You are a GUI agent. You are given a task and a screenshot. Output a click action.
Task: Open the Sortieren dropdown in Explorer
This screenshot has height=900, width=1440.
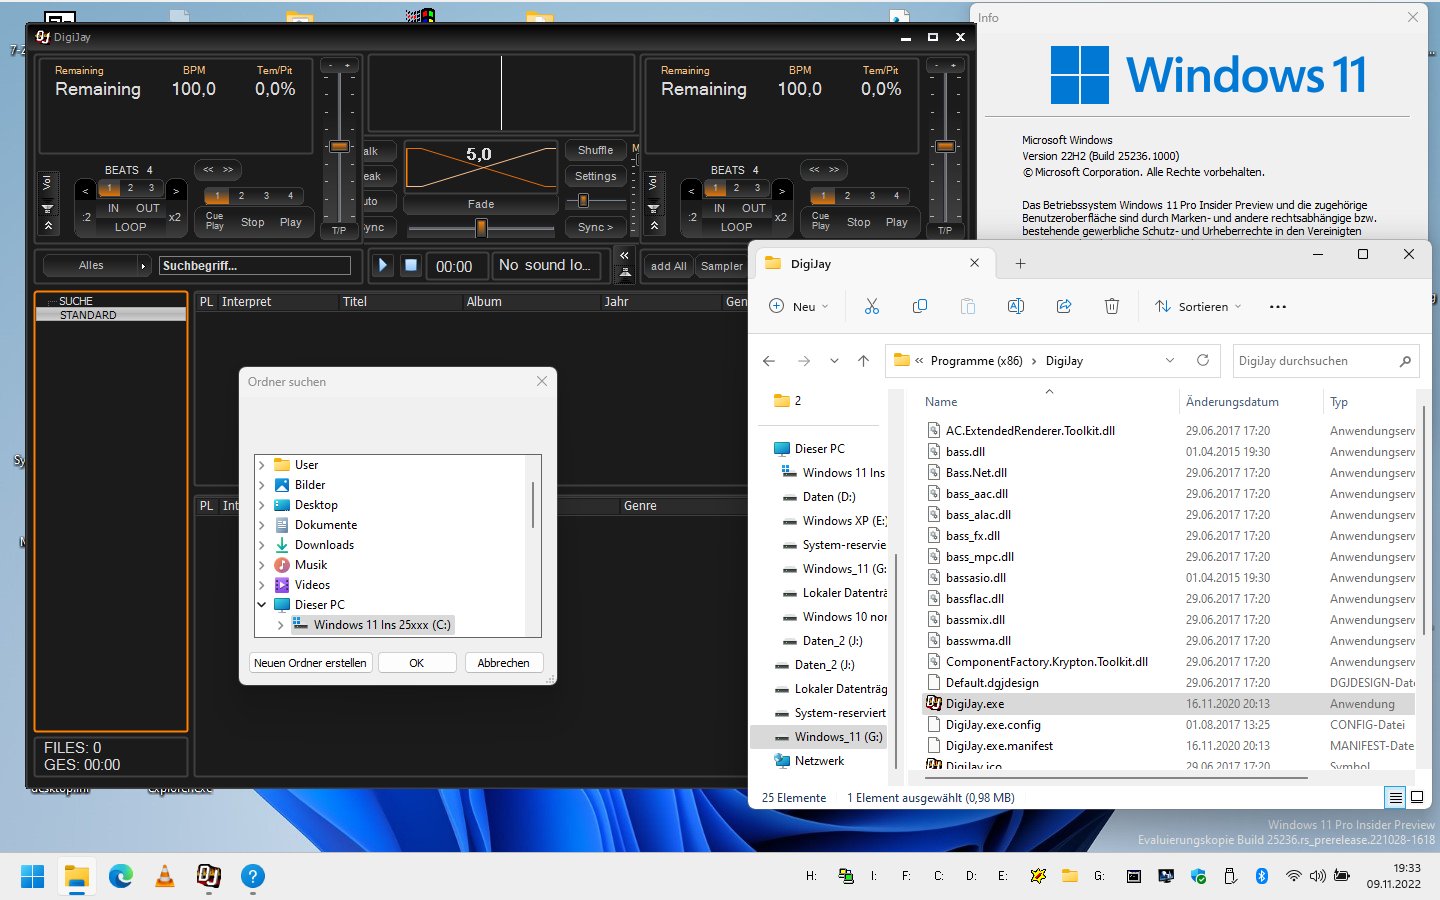(1198, 307)
